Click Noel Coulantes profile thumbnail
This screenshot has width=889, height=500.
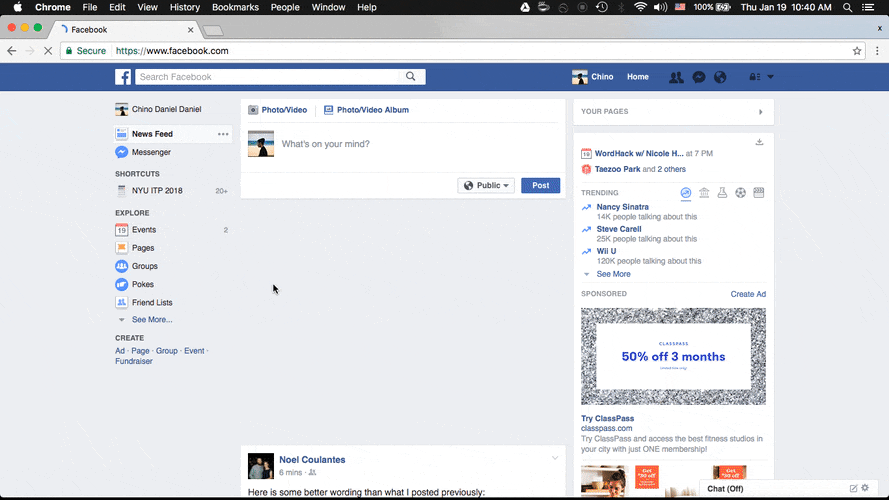[261, 466]
